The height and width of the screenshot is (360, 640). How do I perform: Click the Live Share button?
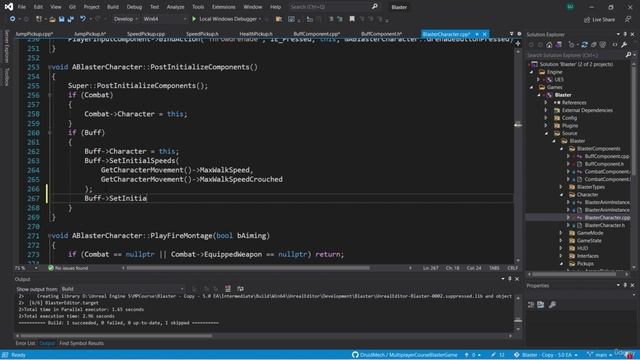pyautogui.click(x=599, y=19)
